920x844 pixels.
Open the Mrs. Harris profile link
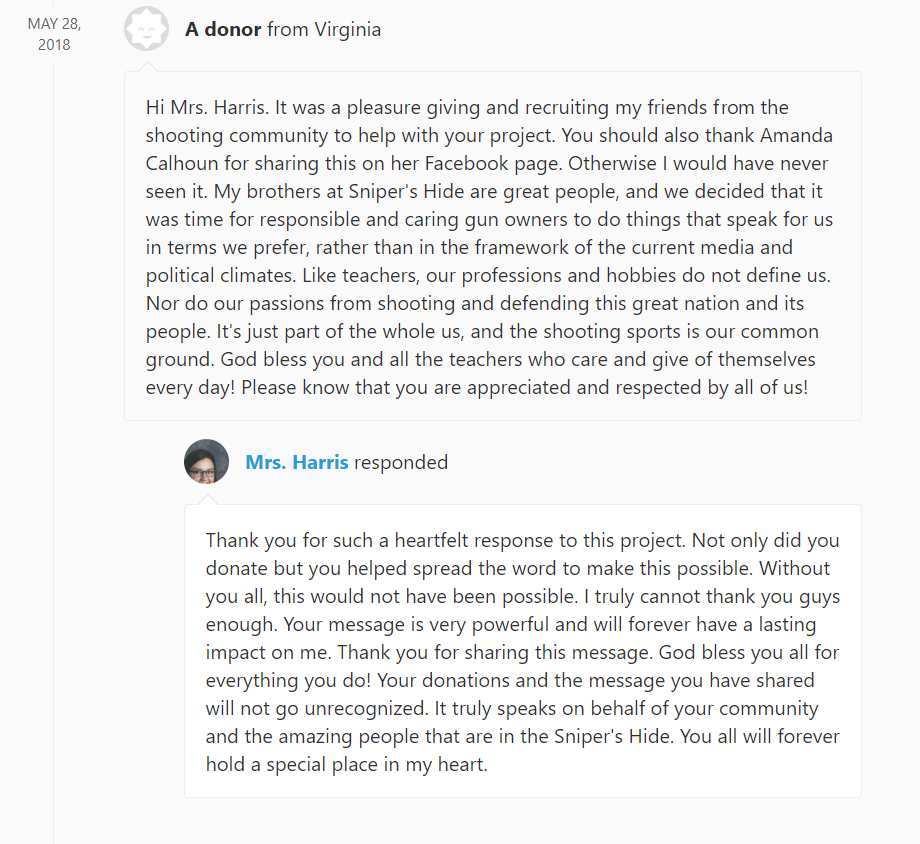pyautogui.click(x=296, y=463)
